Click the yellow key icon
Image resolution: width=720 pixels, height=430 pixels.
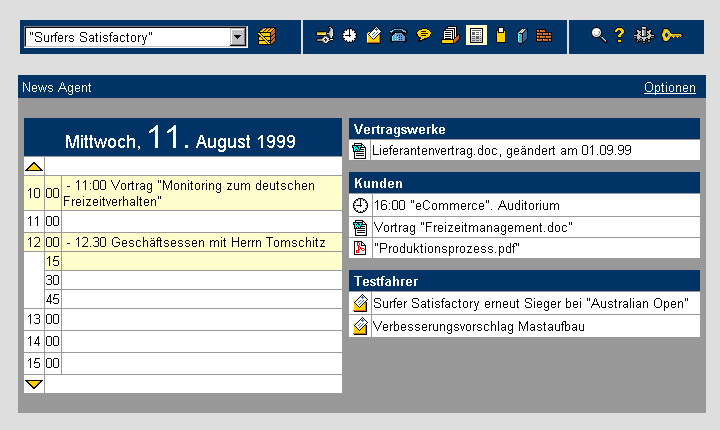pos(672,35)
